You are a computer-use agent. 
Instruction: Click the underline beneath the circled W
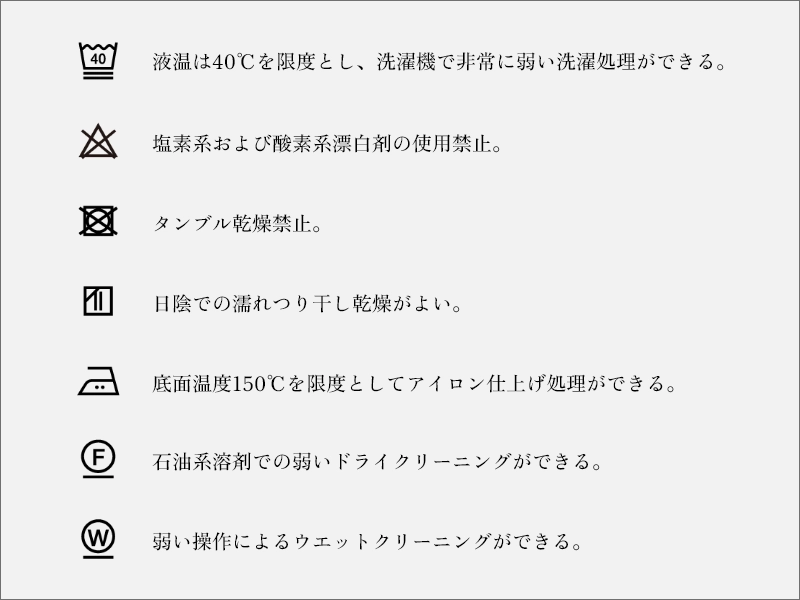98,557
